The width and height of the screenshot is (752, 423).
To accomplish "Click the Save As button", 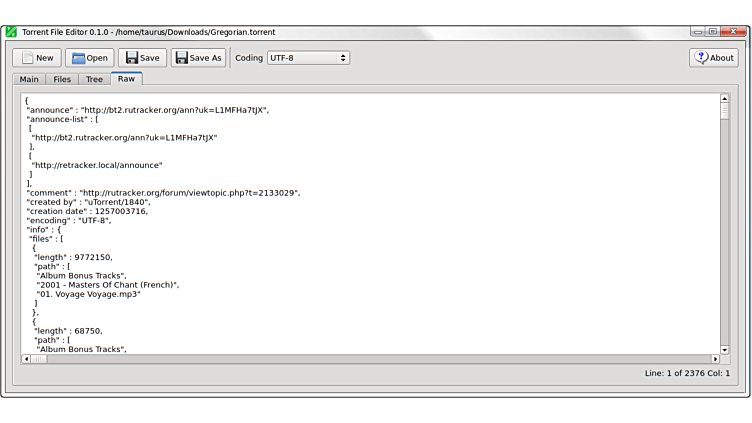I will coord(198,58).
